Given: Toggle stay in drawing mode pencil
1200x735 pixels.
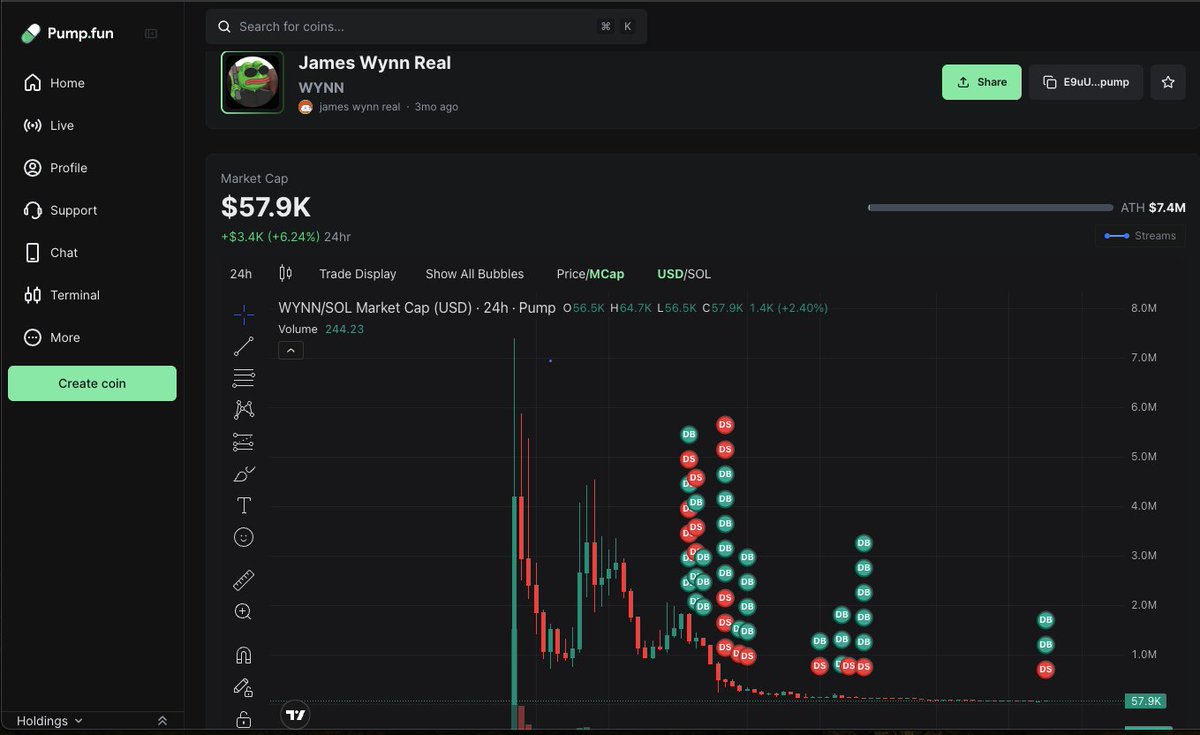Looking at the screenshot, I should [x=243, y=687].
